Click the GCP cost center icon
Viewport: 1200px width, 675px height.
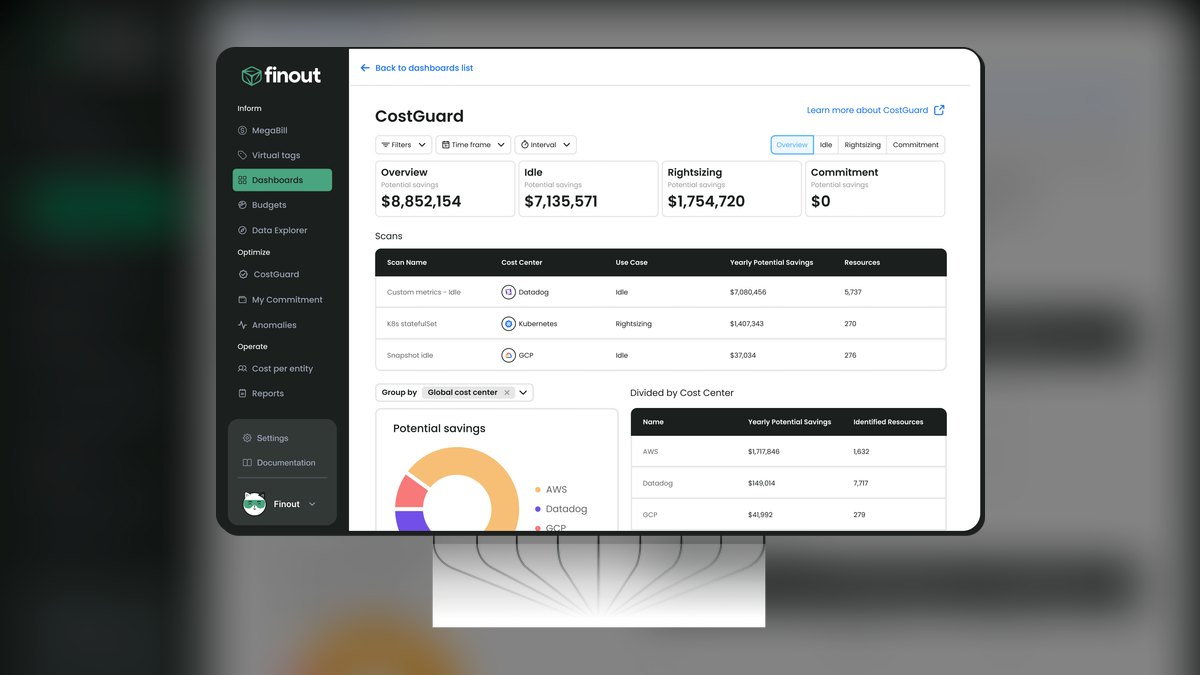pyautogui.click(x=508, y=355)
